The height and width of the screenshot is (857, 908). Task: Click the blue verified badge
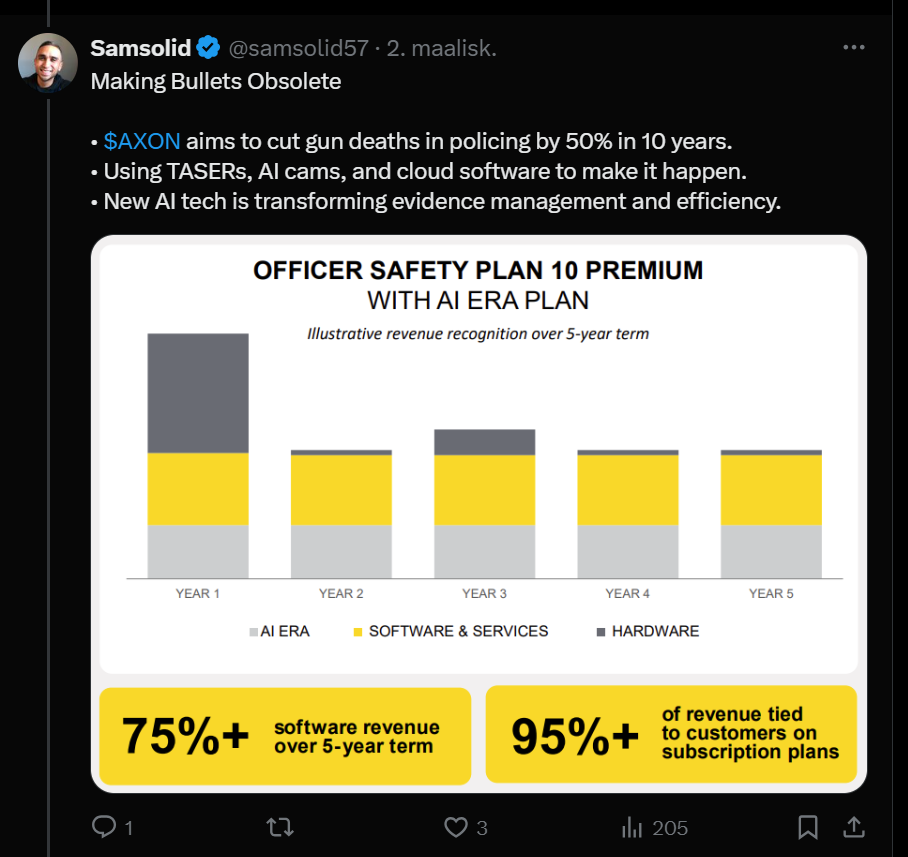point(208,48)
